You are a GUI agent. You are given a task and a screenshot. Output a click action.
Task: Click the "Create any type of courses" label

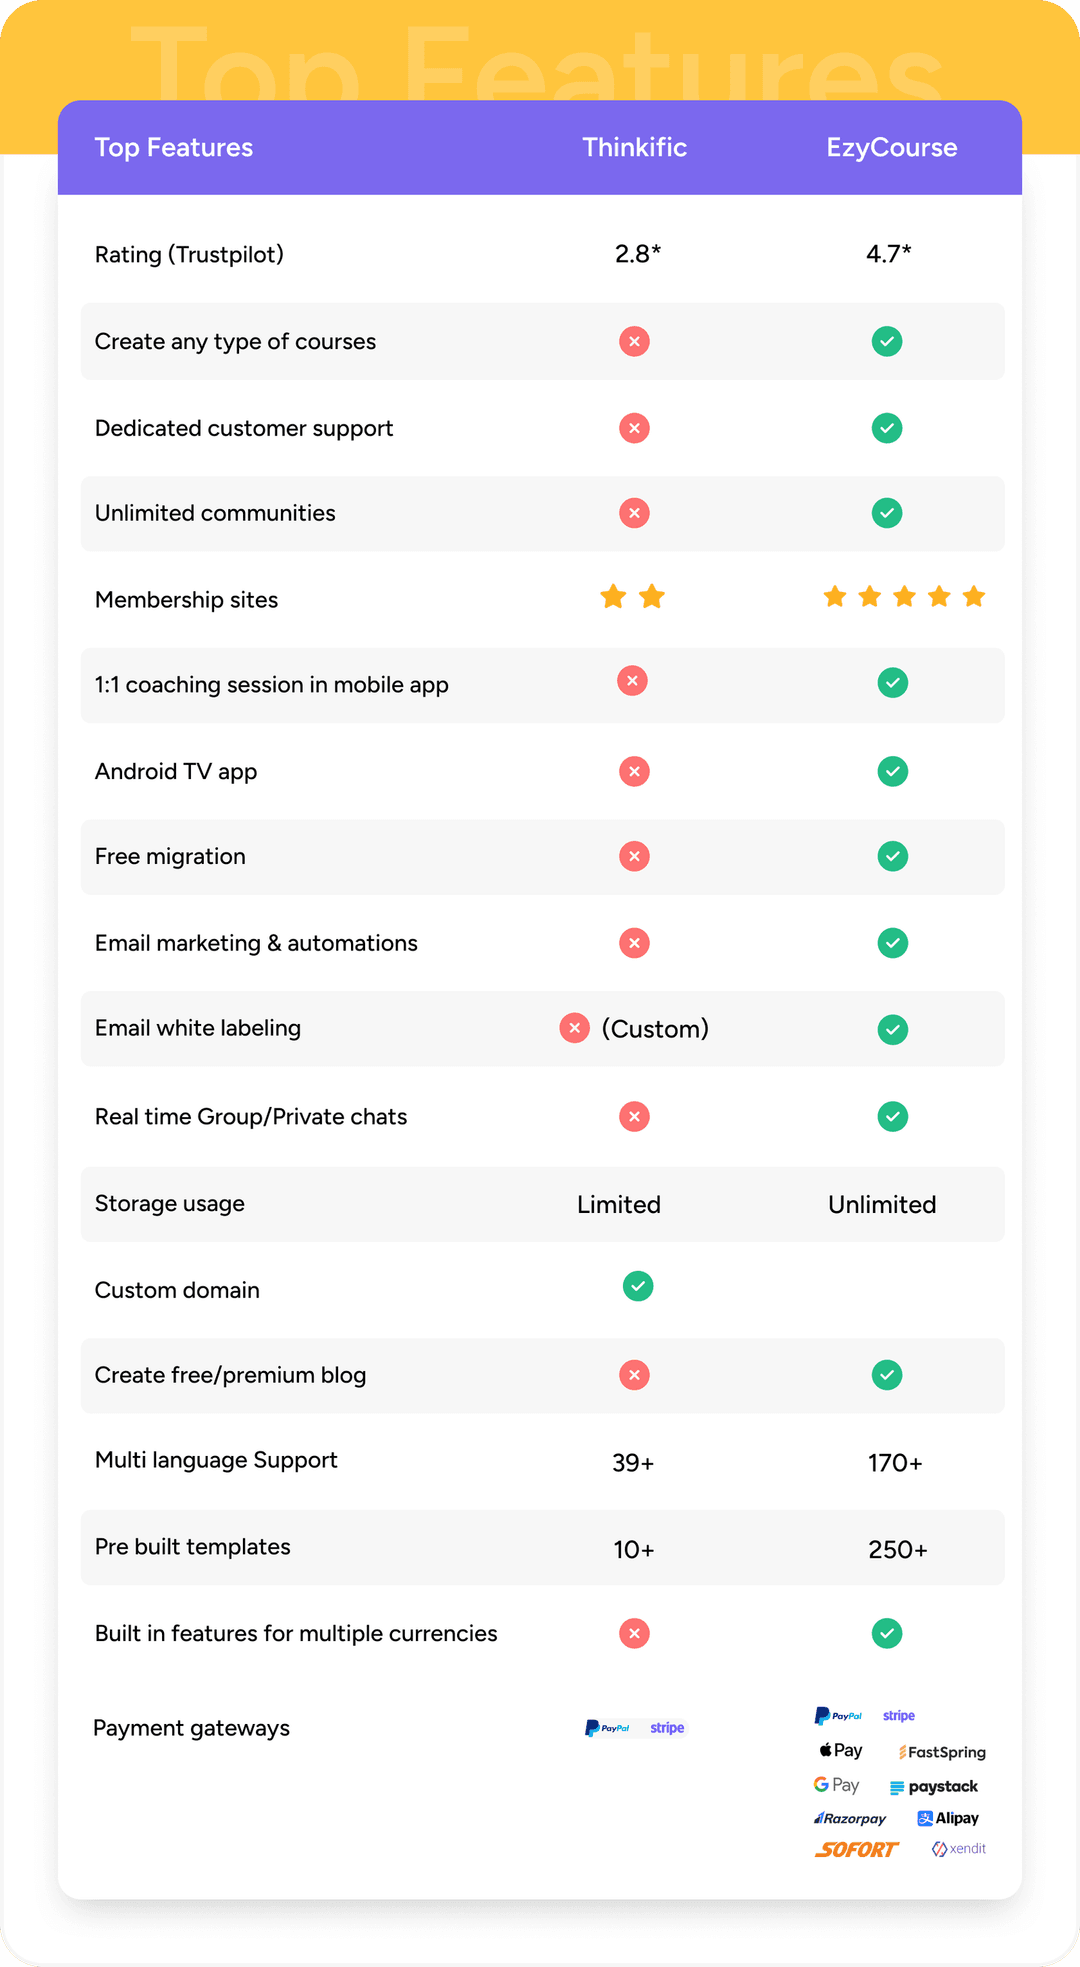pyautogui.click(x=235, y=342)
